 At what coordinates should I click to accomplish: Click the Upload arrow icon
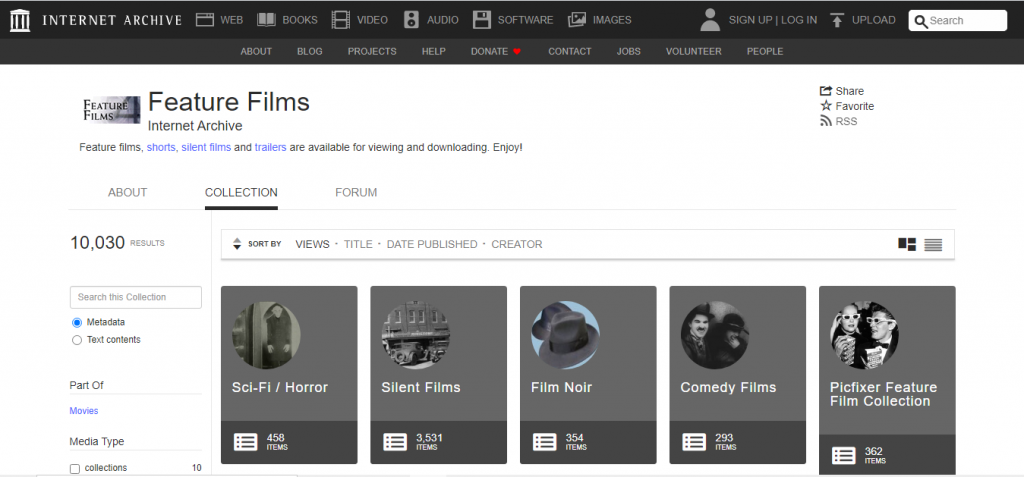click(x=837, y=20)
